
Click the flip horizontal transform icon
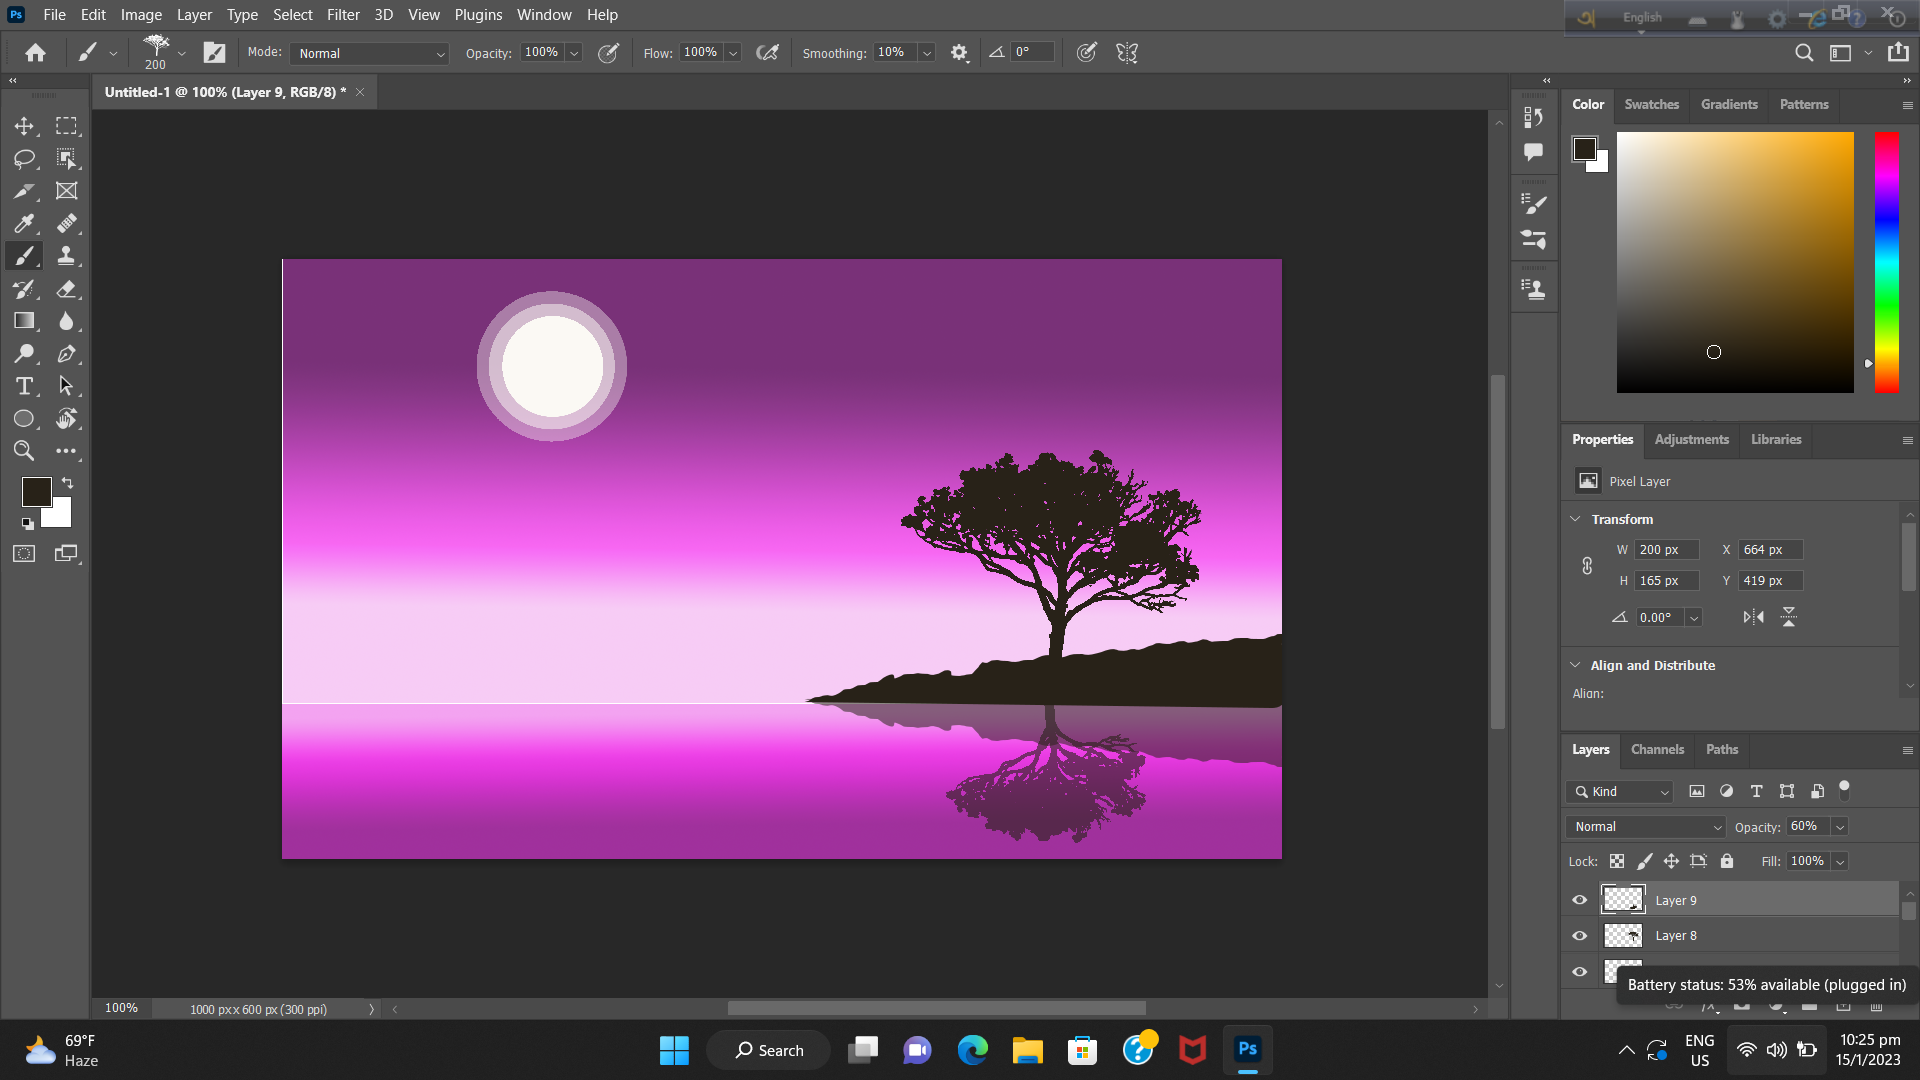point(1753,617)
